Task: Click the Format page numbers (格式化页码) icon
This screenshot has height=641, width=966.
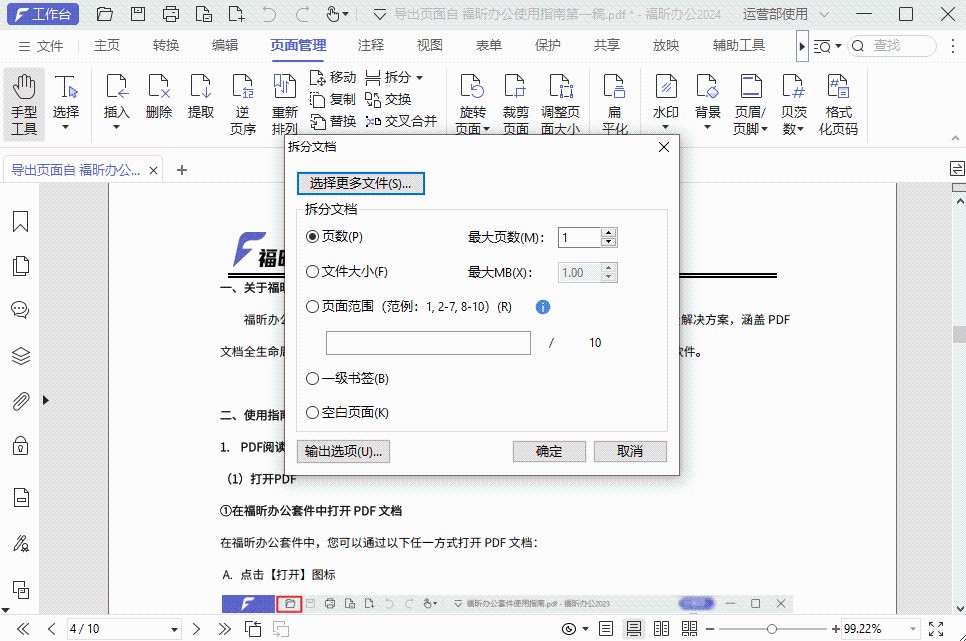Action: [838, 104]
